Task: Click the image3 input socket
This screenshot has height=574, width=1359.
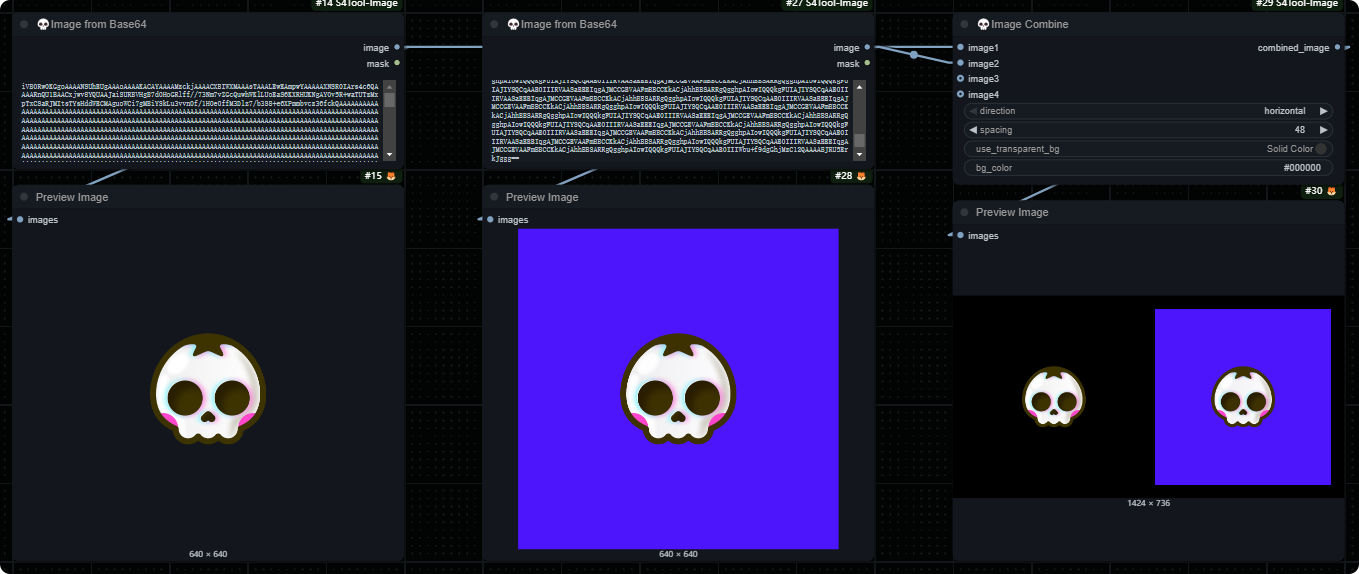Action: (x=961, y=79)
